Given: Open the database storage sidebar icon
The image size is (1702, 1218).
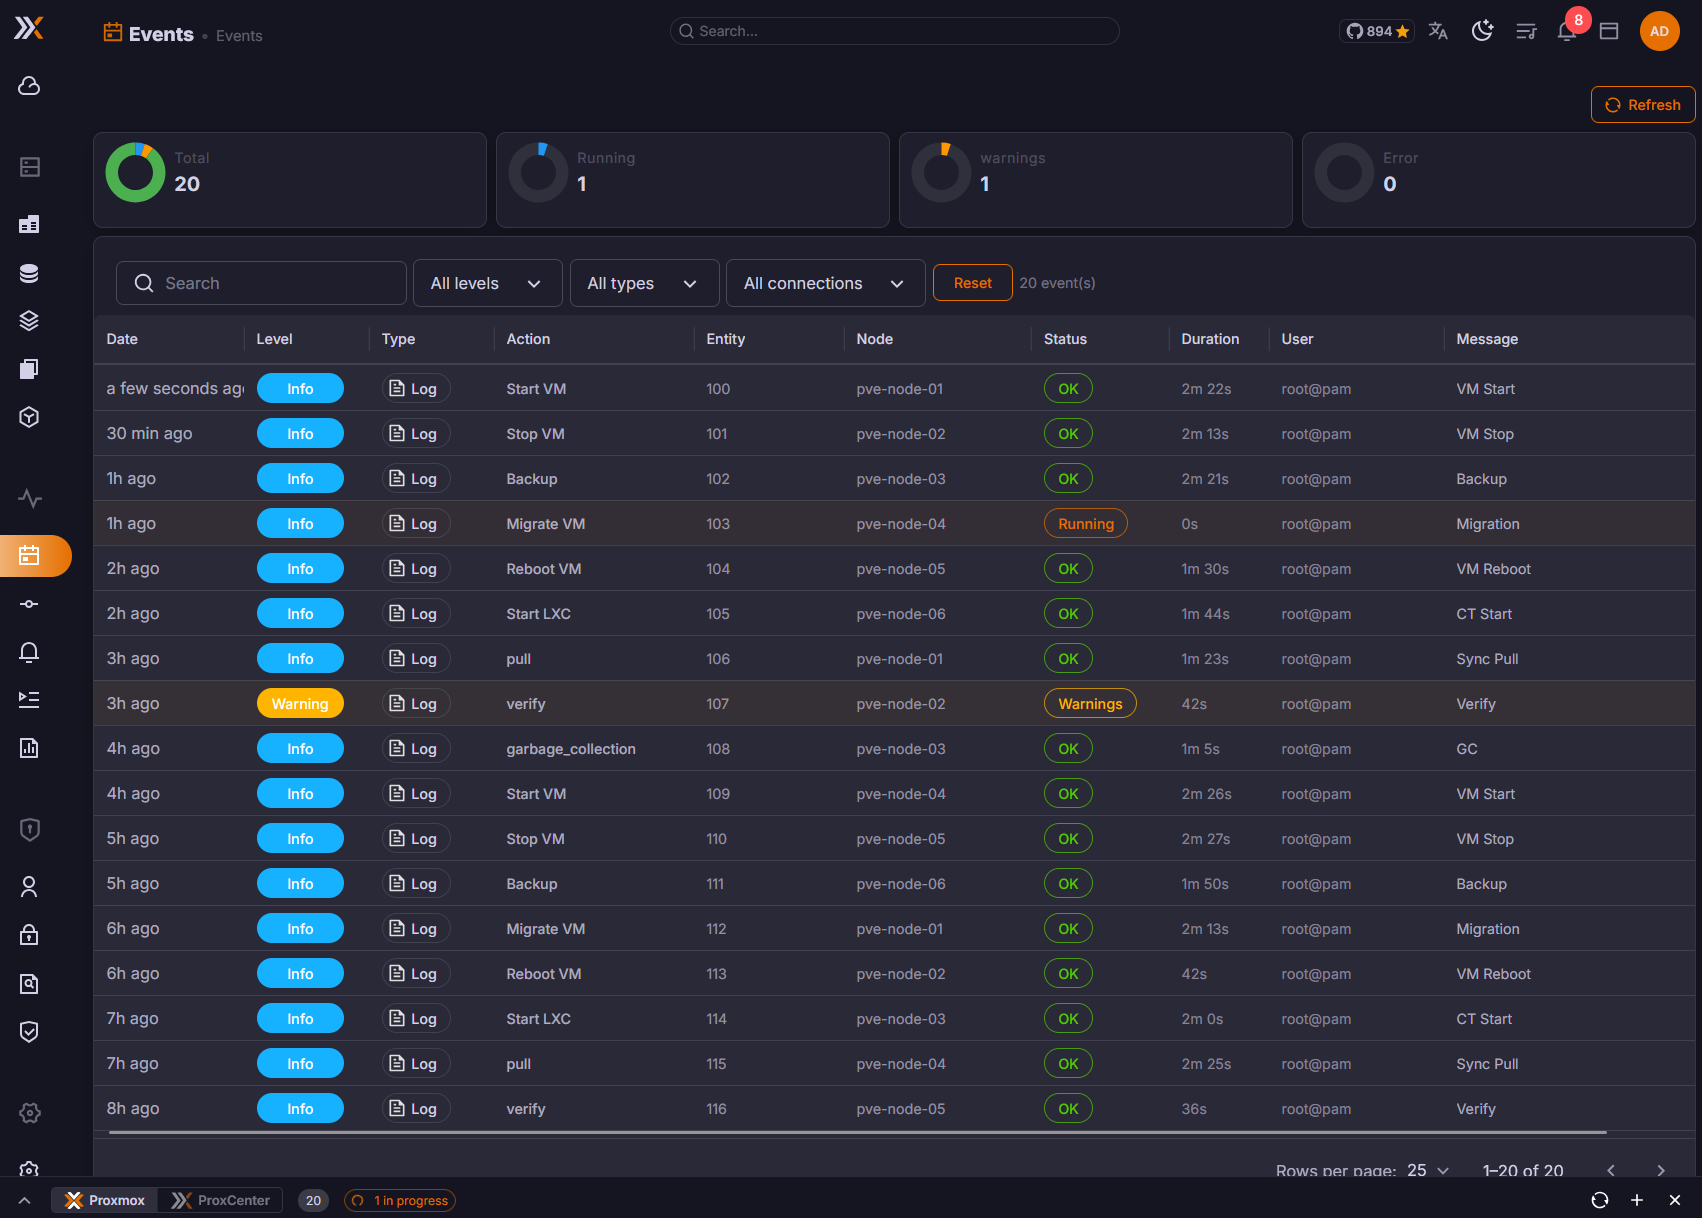Looking at the screenshot, I should pyautogui.click(x=29, y=273).
